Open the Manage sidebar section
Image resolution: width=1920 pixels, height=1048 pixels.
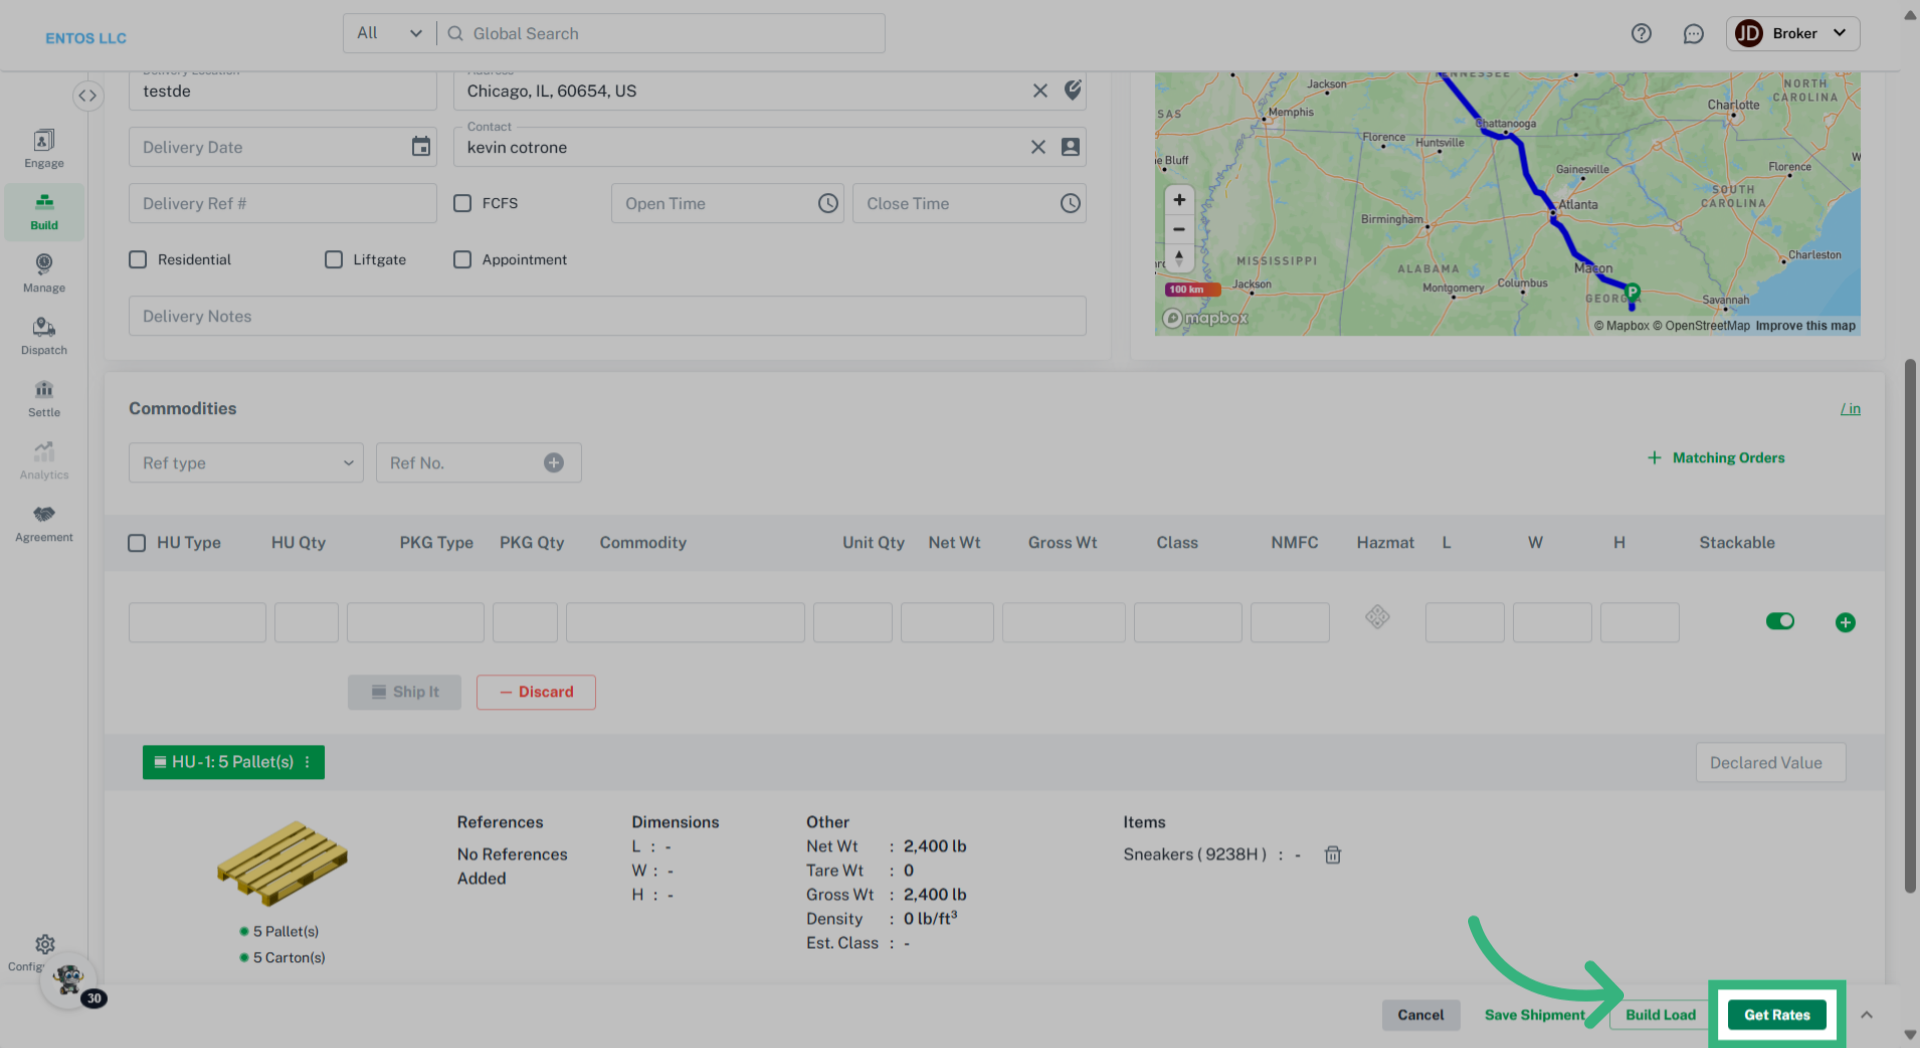44,273
